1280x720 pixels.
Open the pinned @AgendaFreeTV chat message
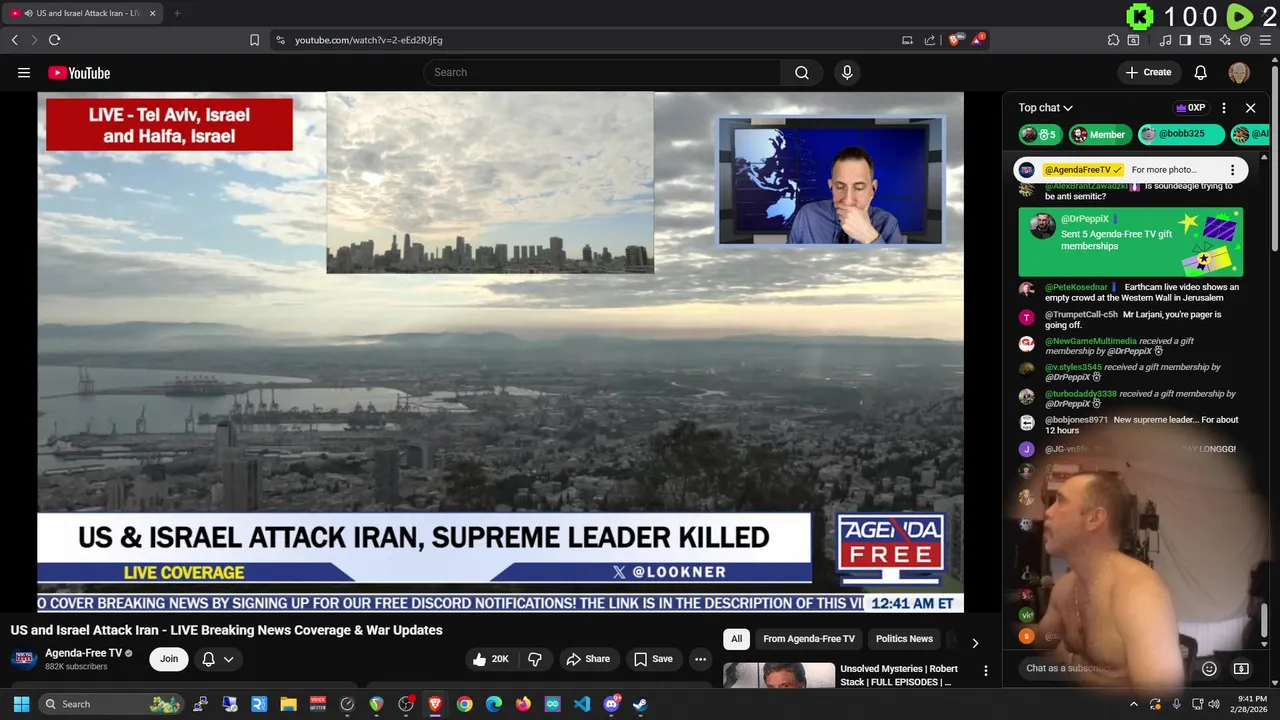tap(1131, 170)
